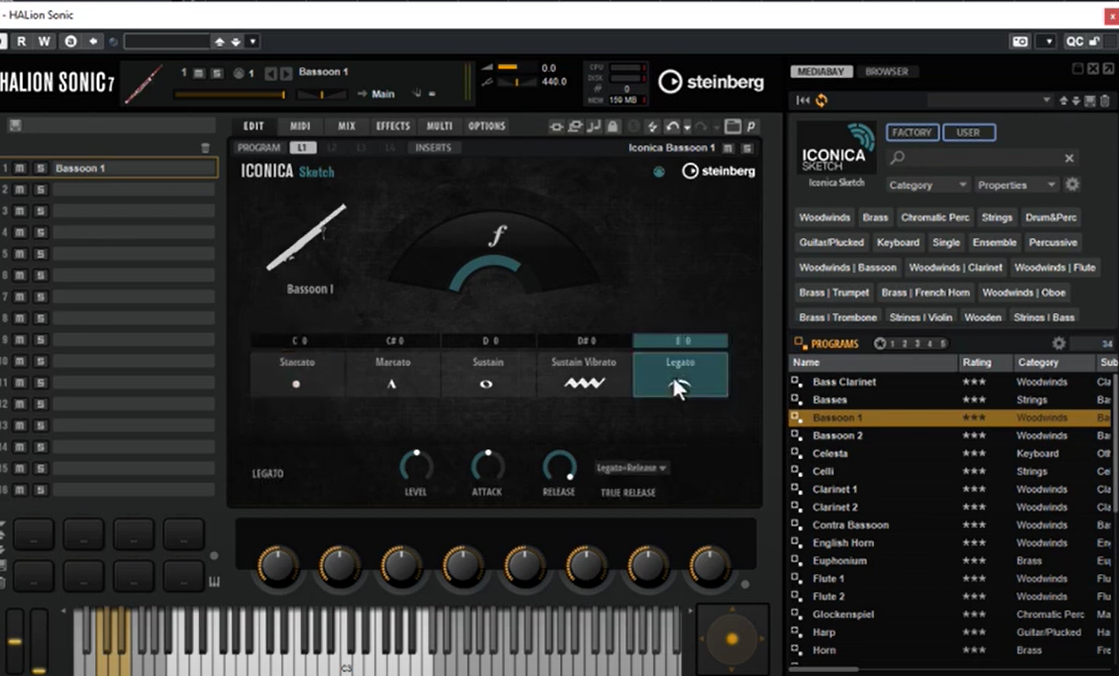Adjust the Legato RELEASE knob
This screenshot has height=676, width=1119.
[558, 466]
